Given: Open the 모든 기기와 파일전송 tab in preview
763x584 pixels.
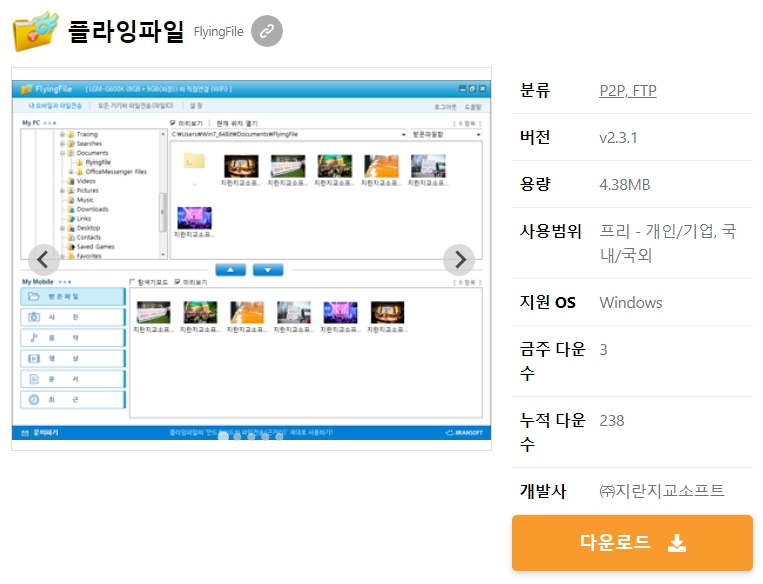Looking at the screenshot, I should coord(135,106).
